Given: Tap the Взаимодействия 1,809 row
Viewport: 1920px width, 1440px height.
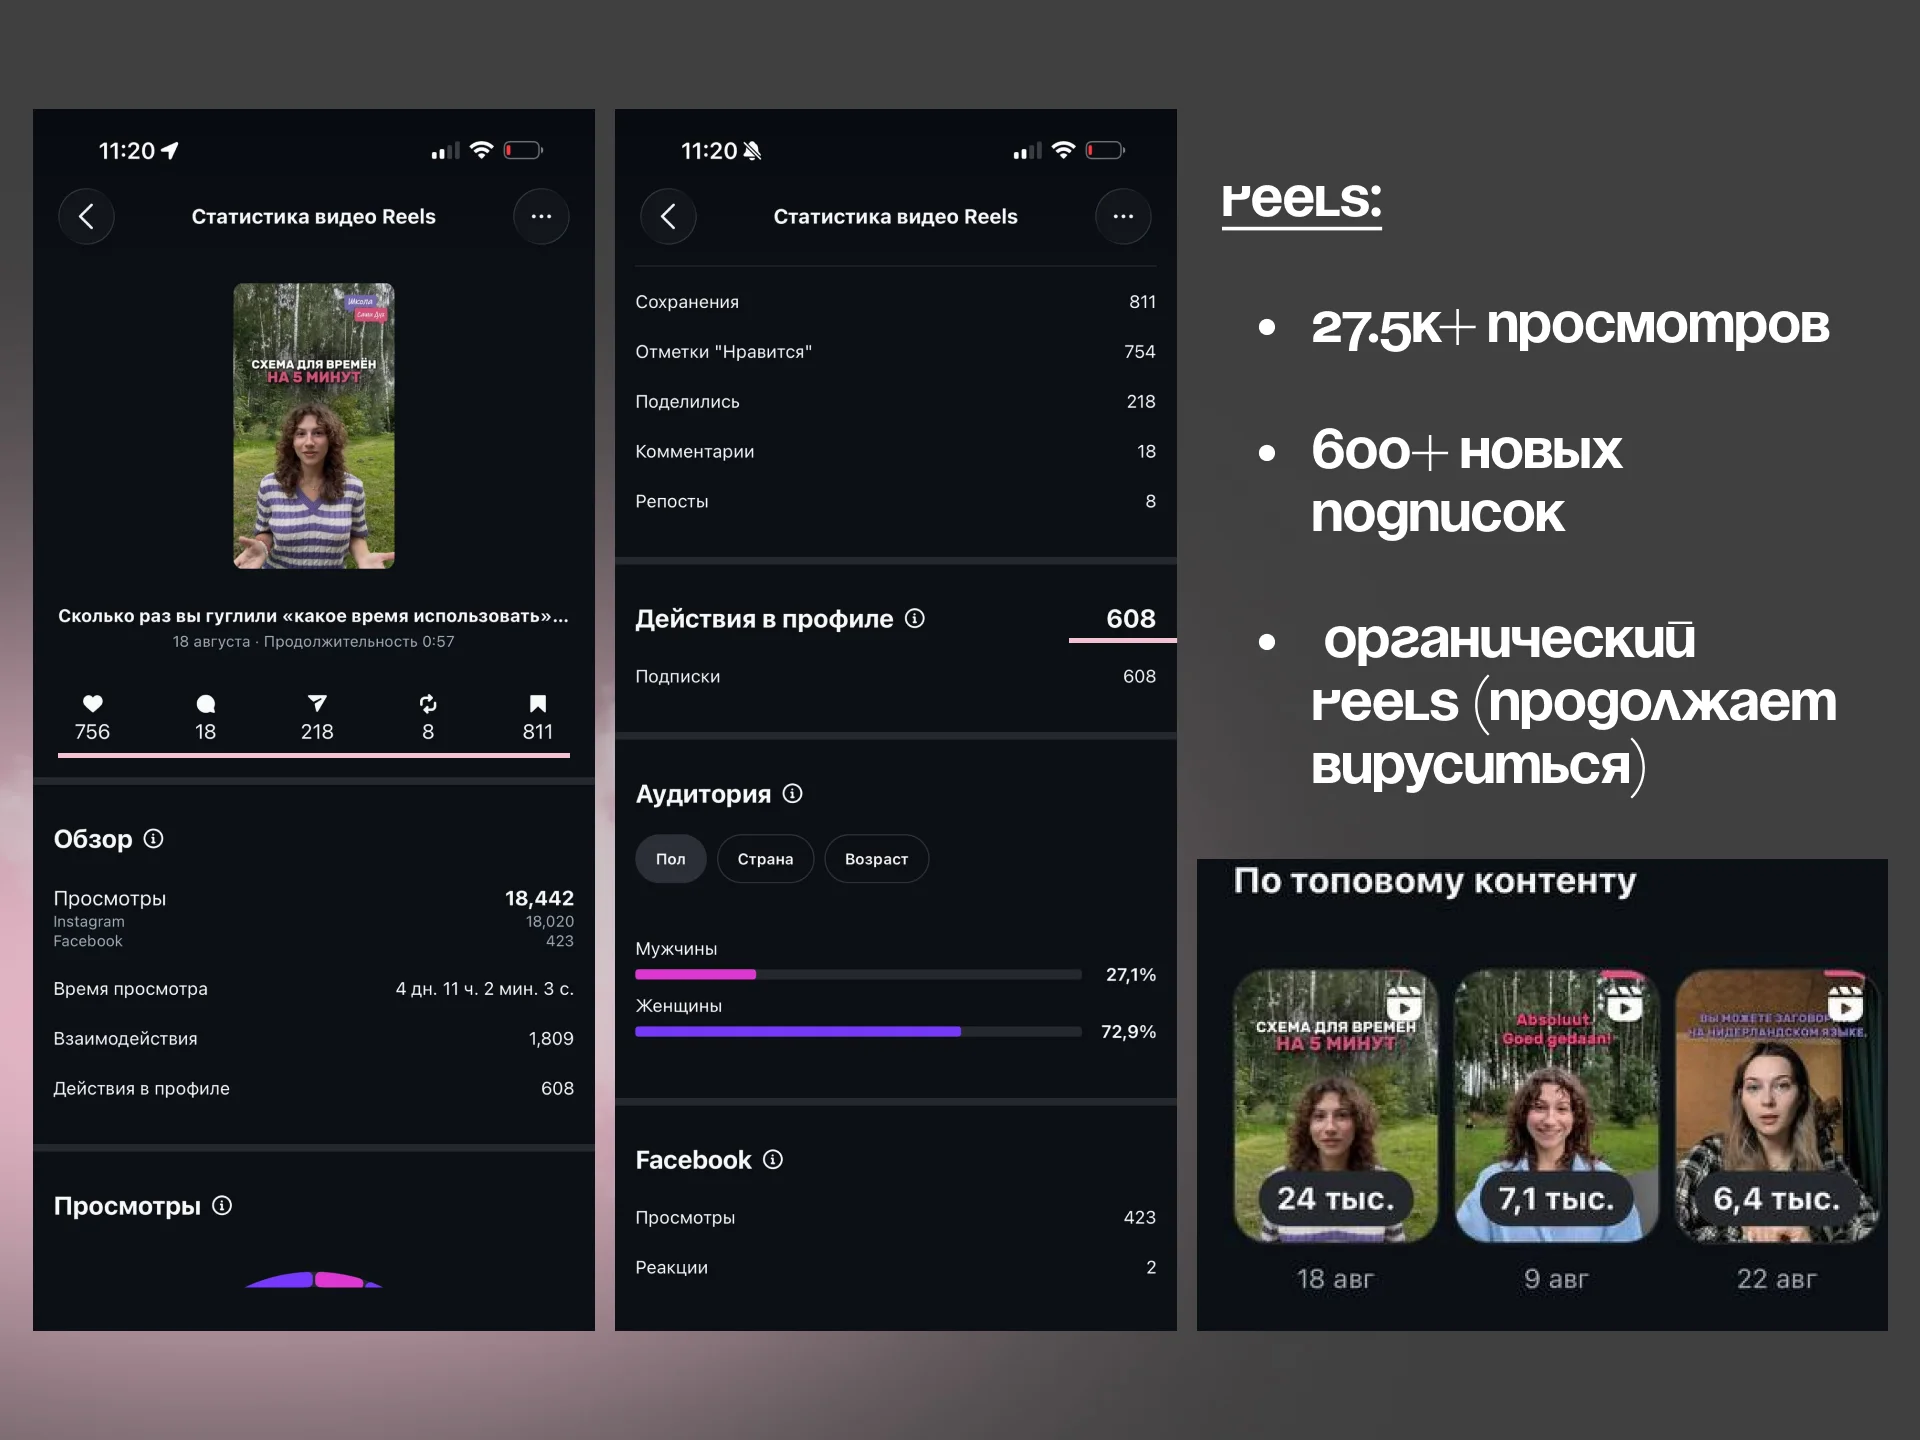Looking at the screenshot, I should coord(314,1039).
